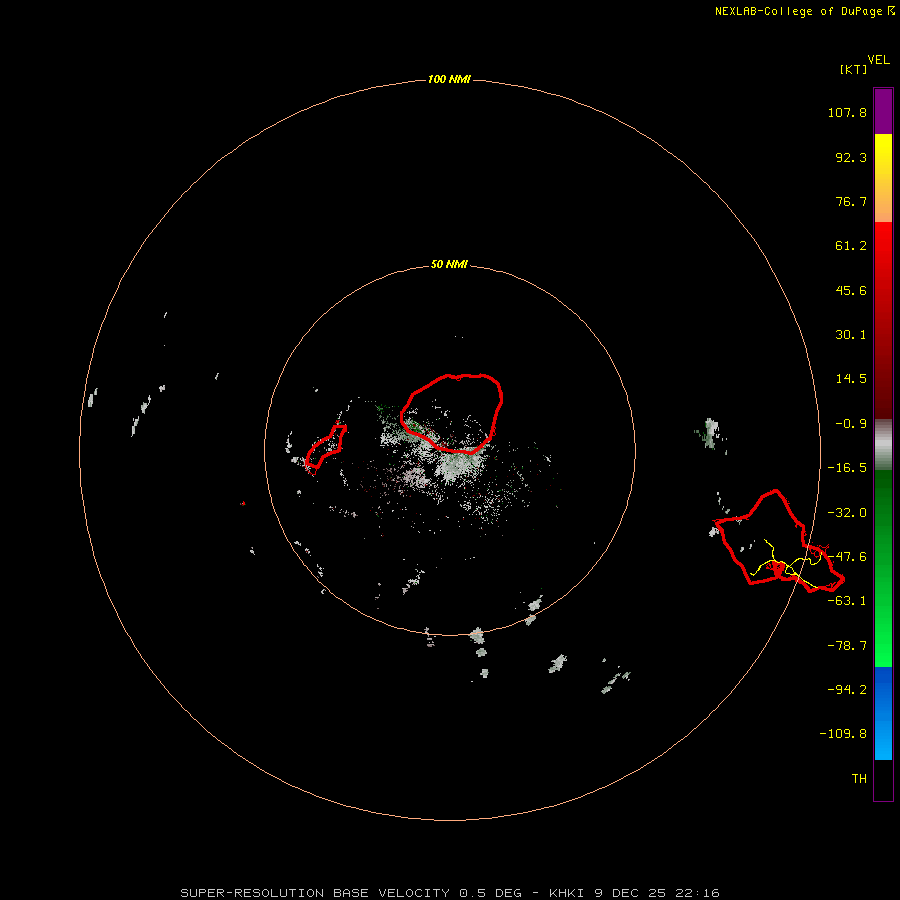This screenshot has width=900, height=900.
Task: Click the small island outline west of center
Action: pyautogui.click(x=325, y=448)
